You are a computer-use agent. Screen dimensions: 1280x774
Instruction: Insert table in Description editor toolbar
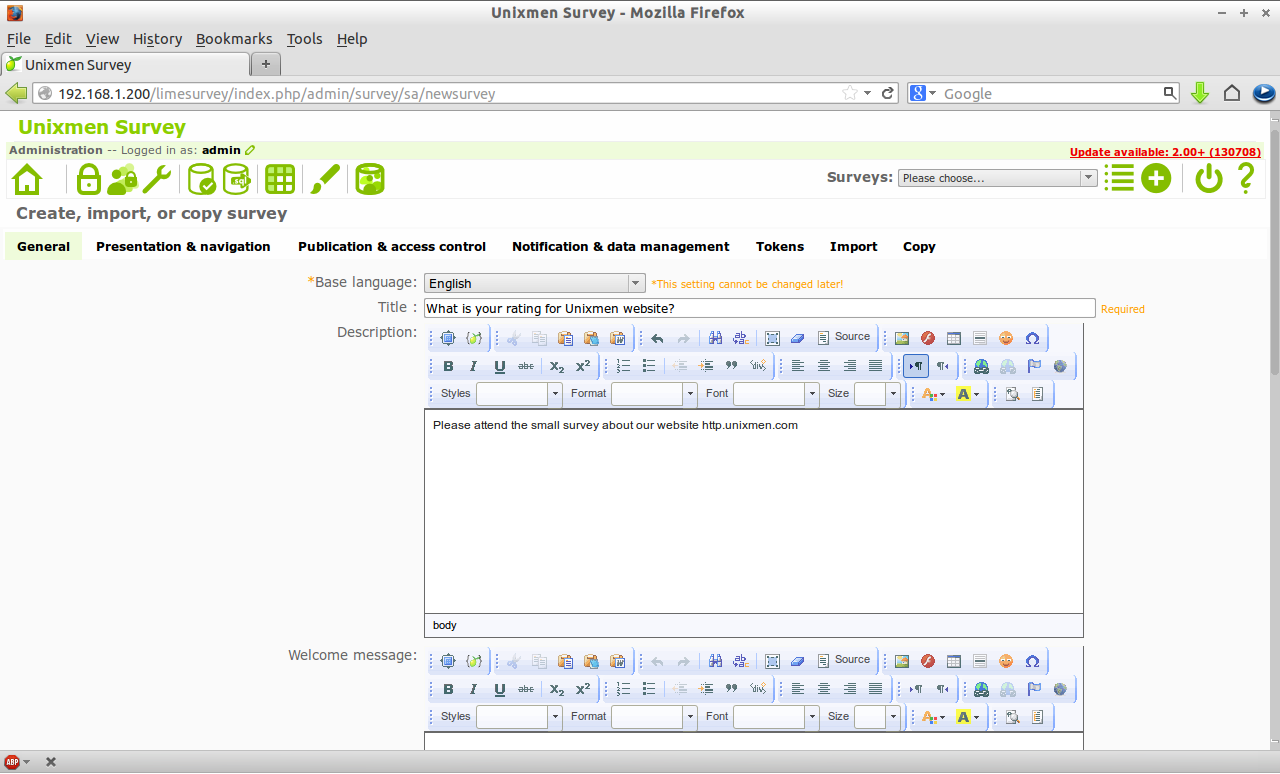pos(954,338)
